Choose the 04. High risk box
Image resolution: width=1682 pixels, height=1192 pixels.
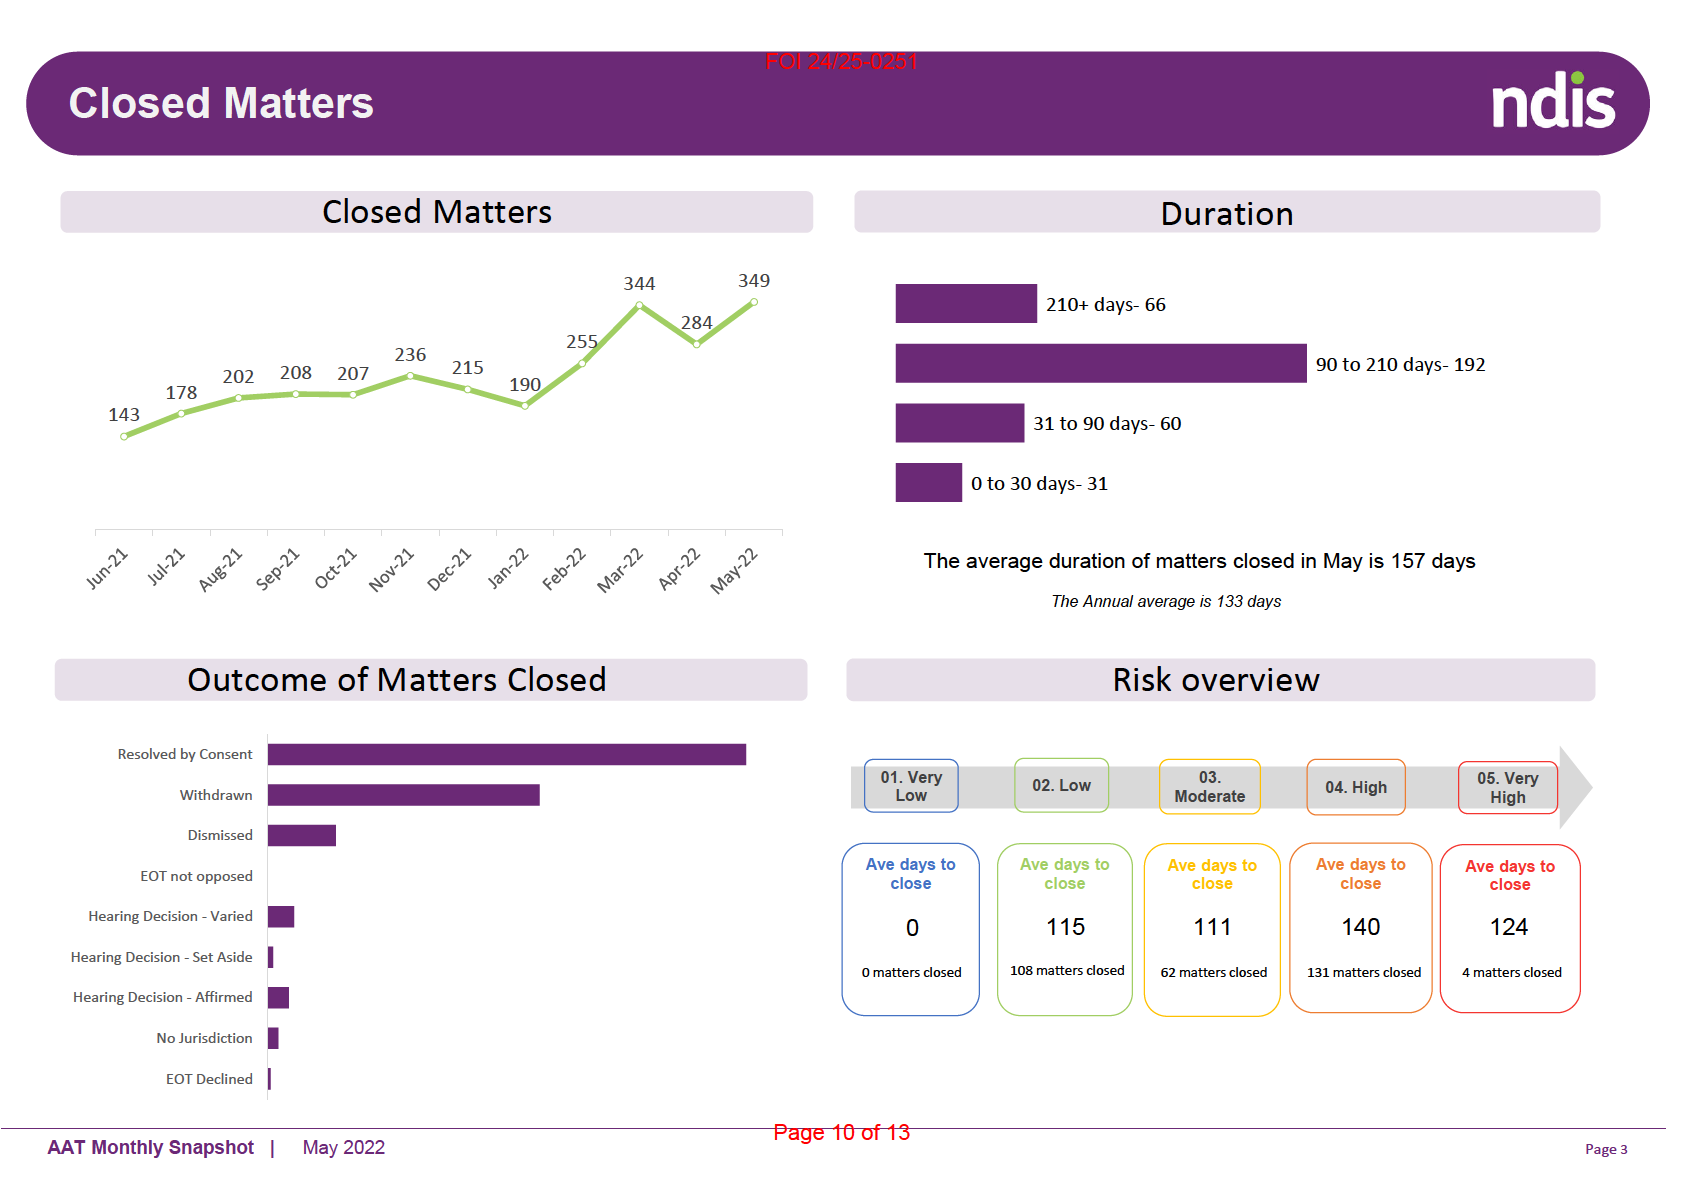click(1355, 787)
